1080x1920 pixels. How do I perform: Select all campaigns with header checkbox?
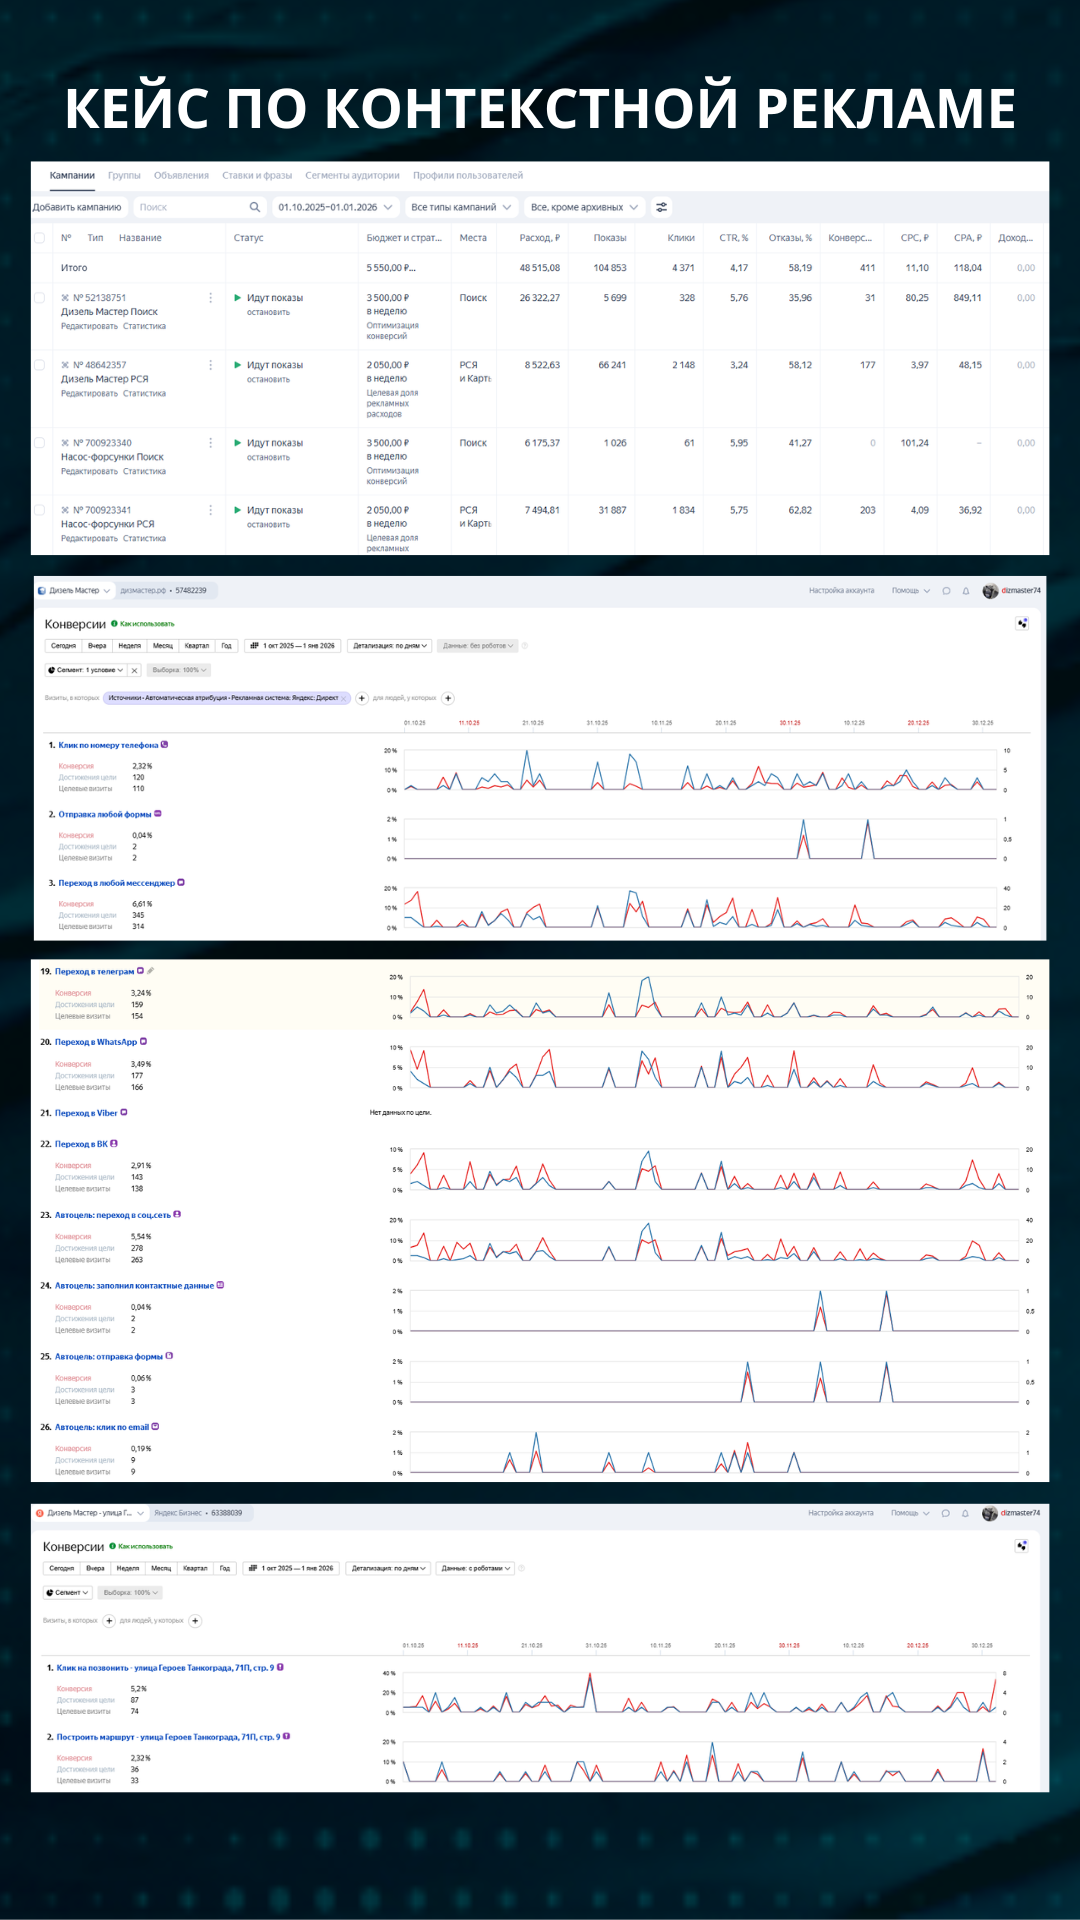pos(40,238)
